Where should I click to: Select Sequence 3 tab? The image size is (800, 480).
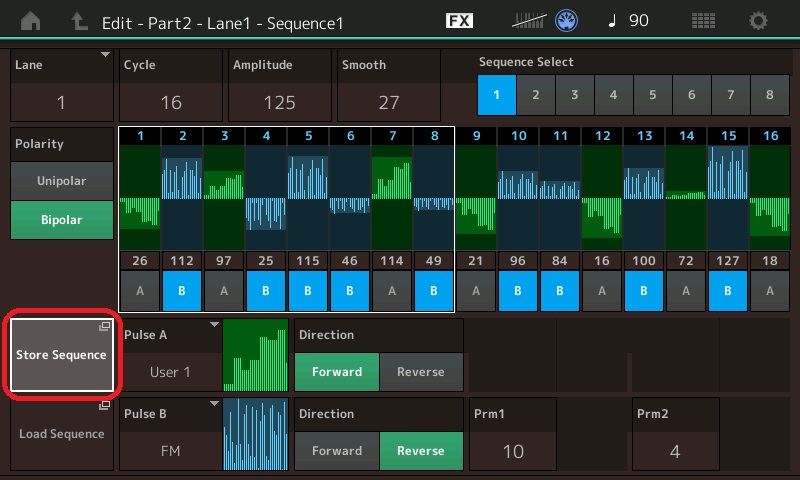(x=574, y=95)
